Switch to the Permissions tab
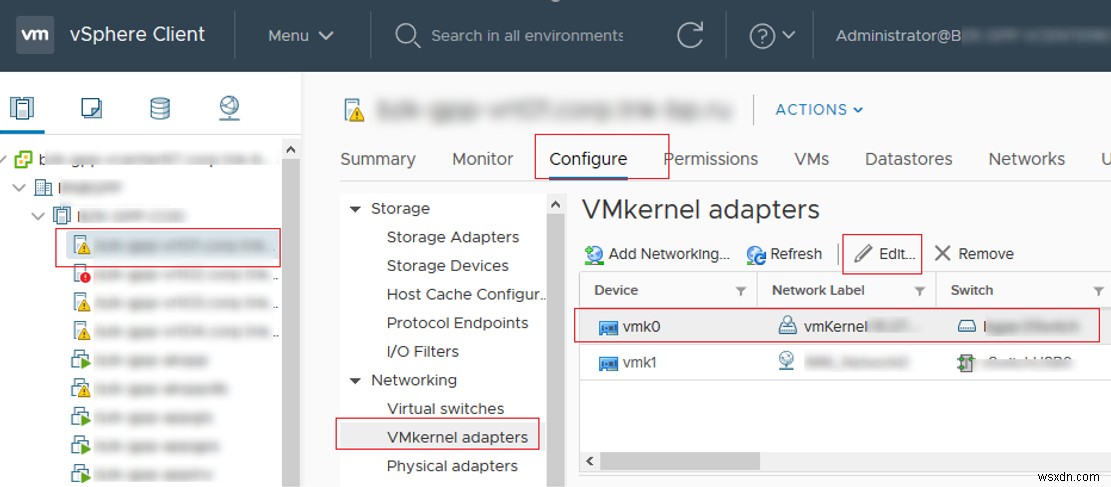 [x=711, y=159]
